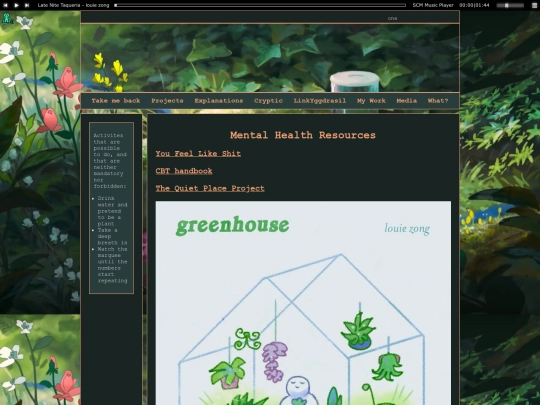Click the 'Watch the marquee' list item

point(112,265)
